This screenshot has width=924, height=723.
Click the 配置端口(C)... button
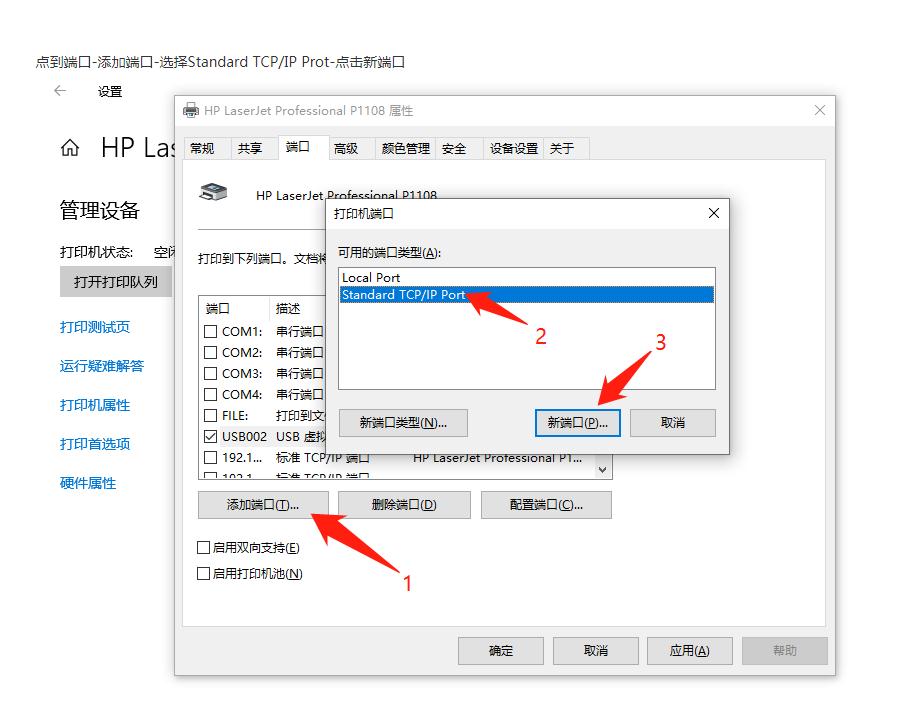click(546, 505)
